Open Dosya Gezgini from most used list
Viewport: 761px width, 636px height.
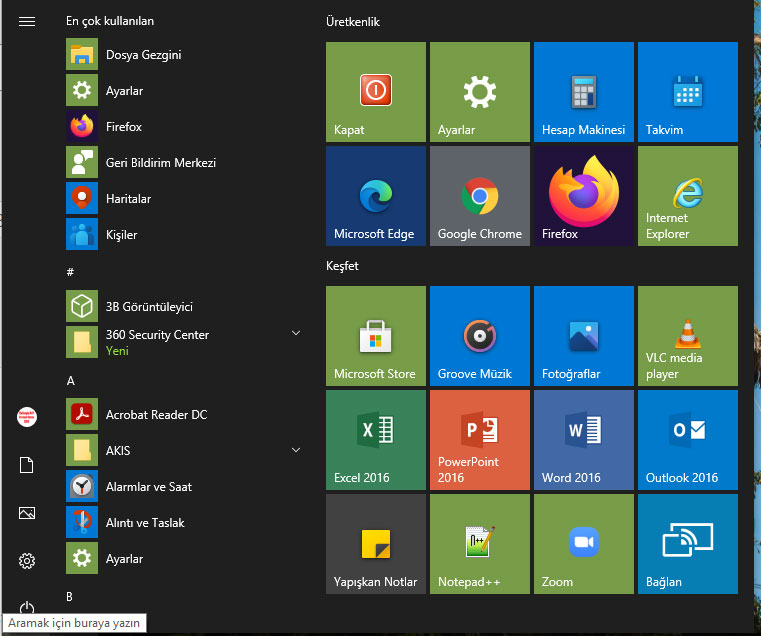184,54
